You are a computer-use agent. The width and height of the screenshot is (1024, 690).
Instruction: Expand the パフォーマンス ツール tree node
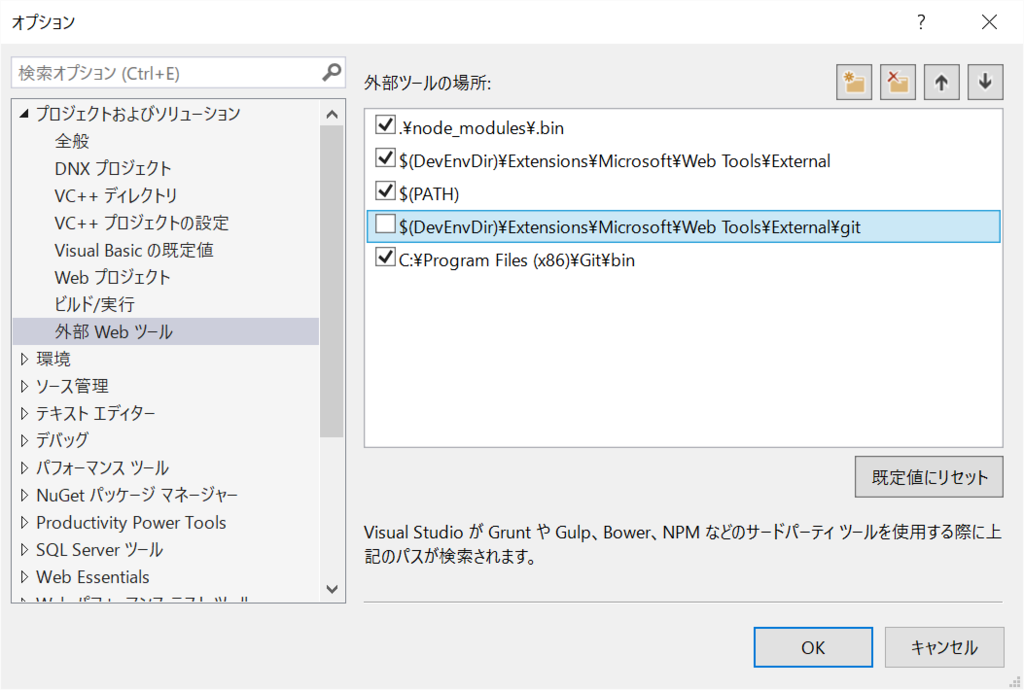click(x=24, y=468)
